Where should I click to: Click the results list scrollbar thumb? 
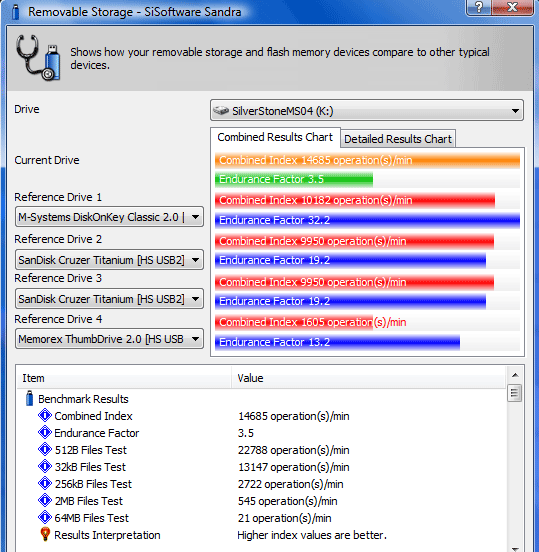[x=514, y=393]
